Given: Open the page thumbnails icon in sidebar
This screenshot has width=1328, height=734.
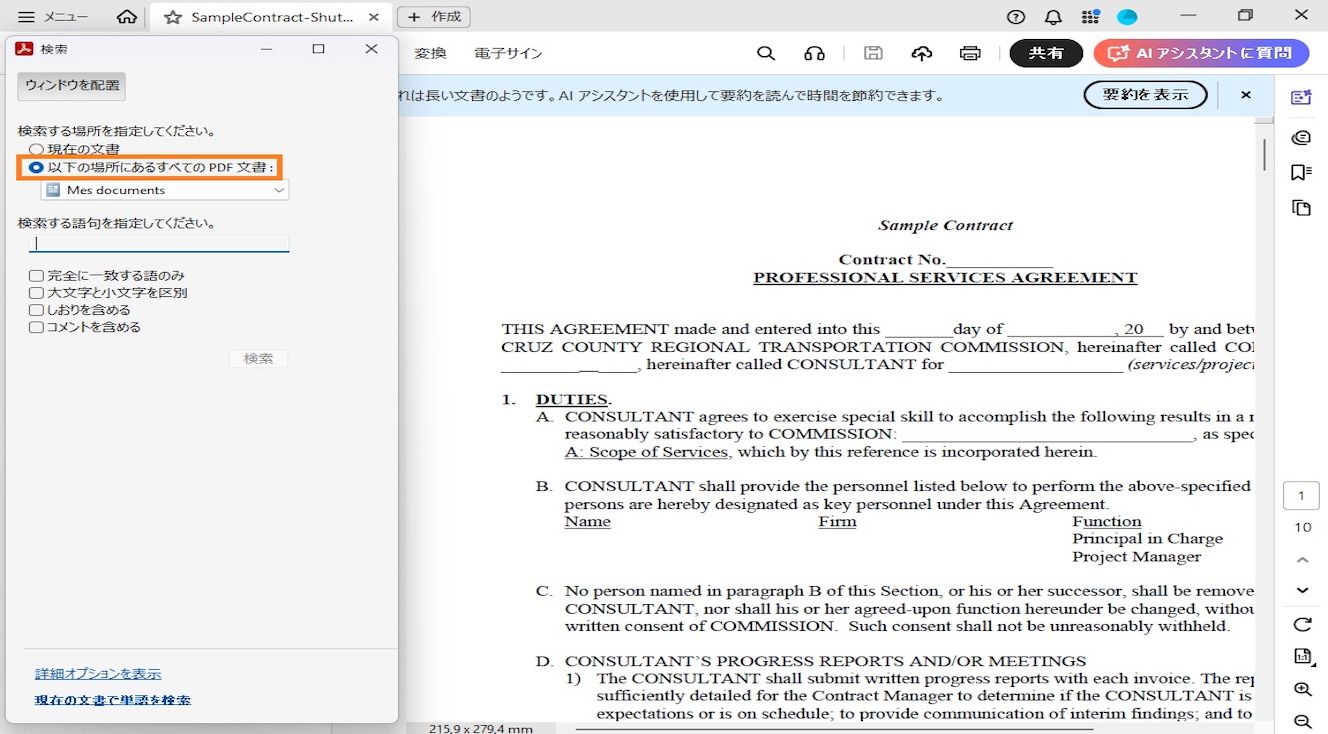Looking at the screenshot, I should point(1301,208).
